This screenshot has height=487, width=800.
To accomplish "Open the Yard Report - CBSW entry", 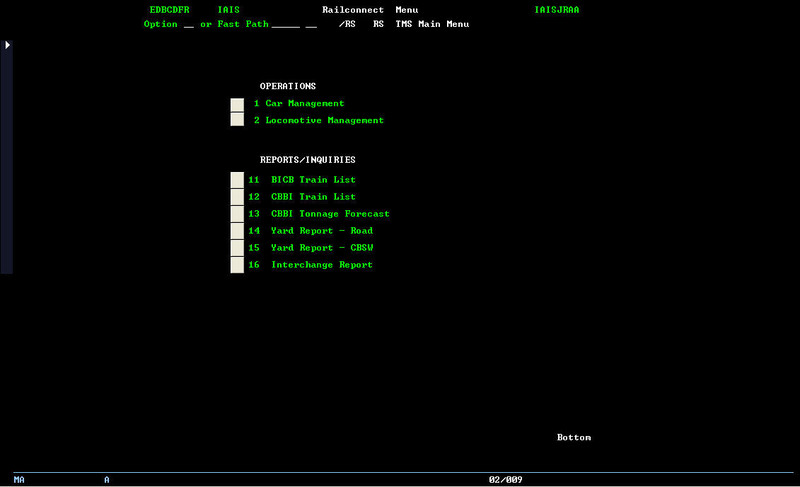I will click(322, 247).
